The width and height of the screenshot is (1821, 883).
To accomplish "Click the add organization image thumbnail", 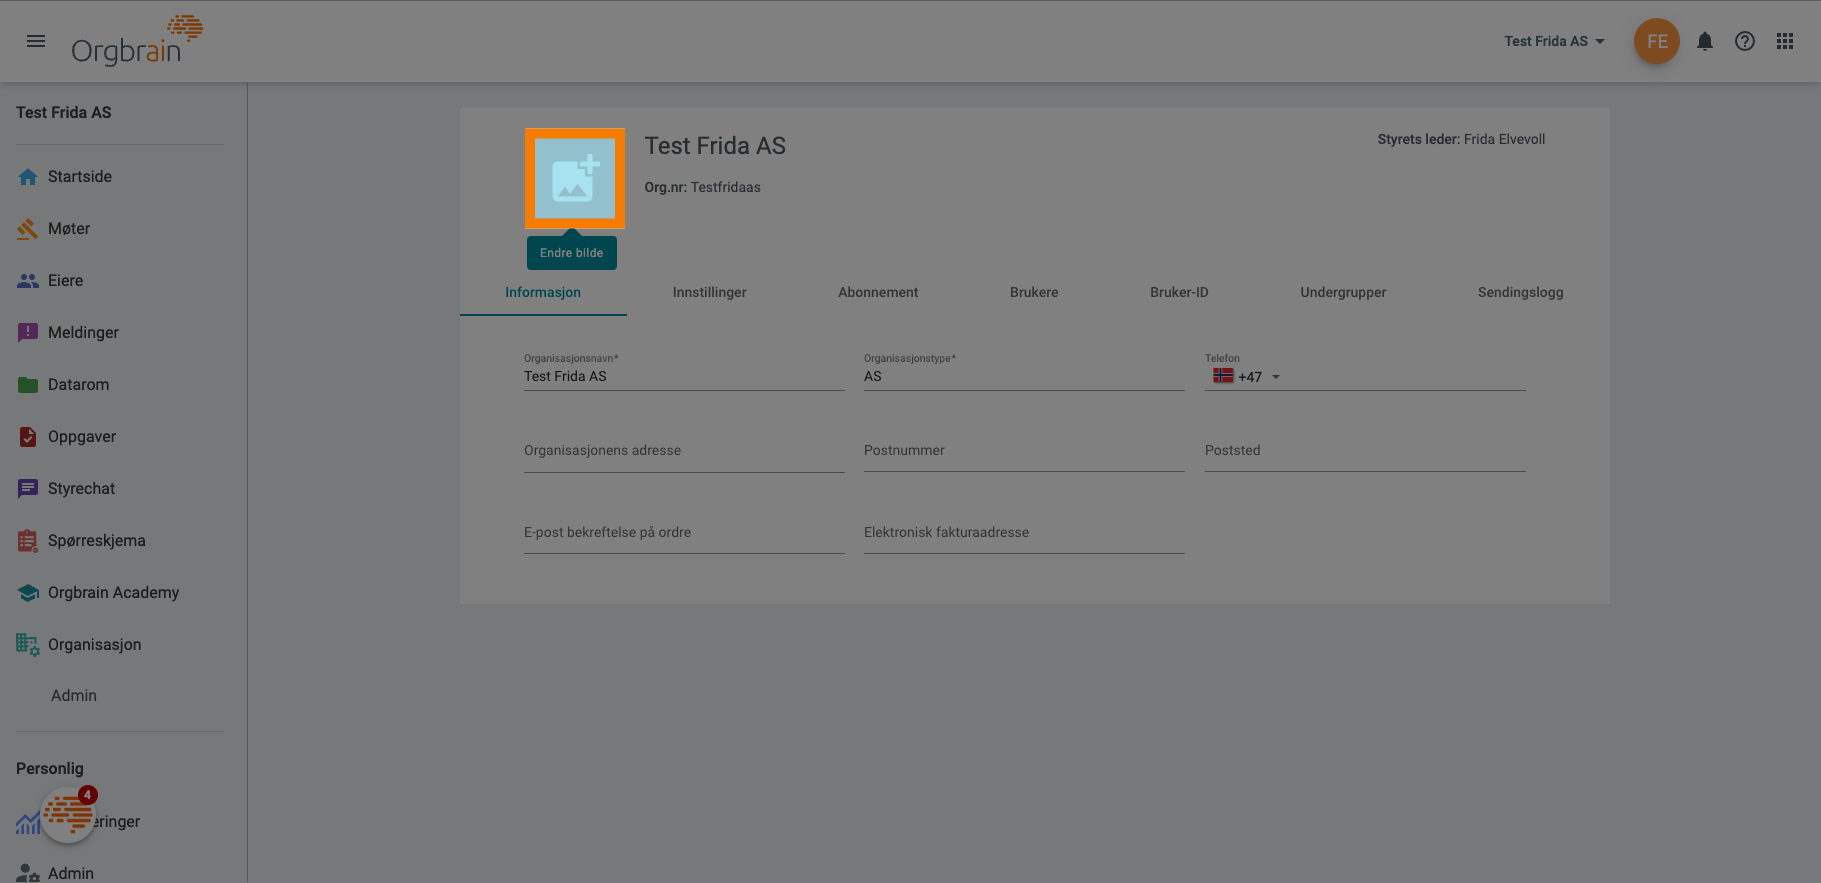I will click(575, 178).
